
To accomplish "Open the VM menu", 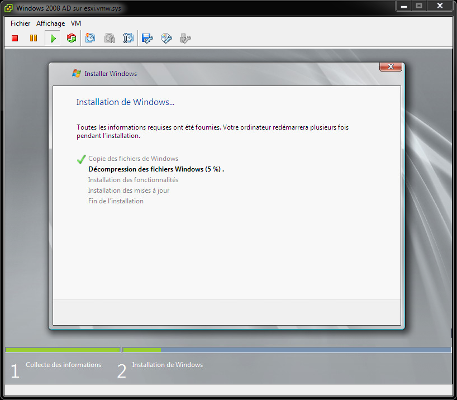I will click(x=76, y=23).
